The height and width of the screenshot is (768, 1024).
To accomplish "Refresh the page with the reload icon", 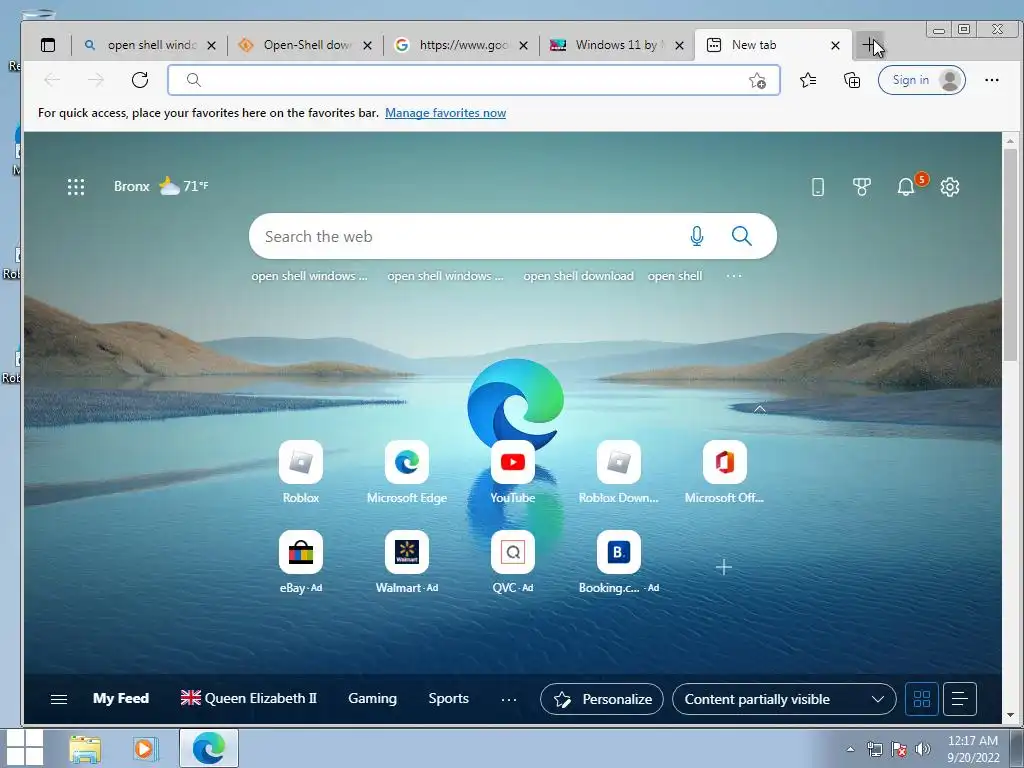I will click(x=140, y=80).
